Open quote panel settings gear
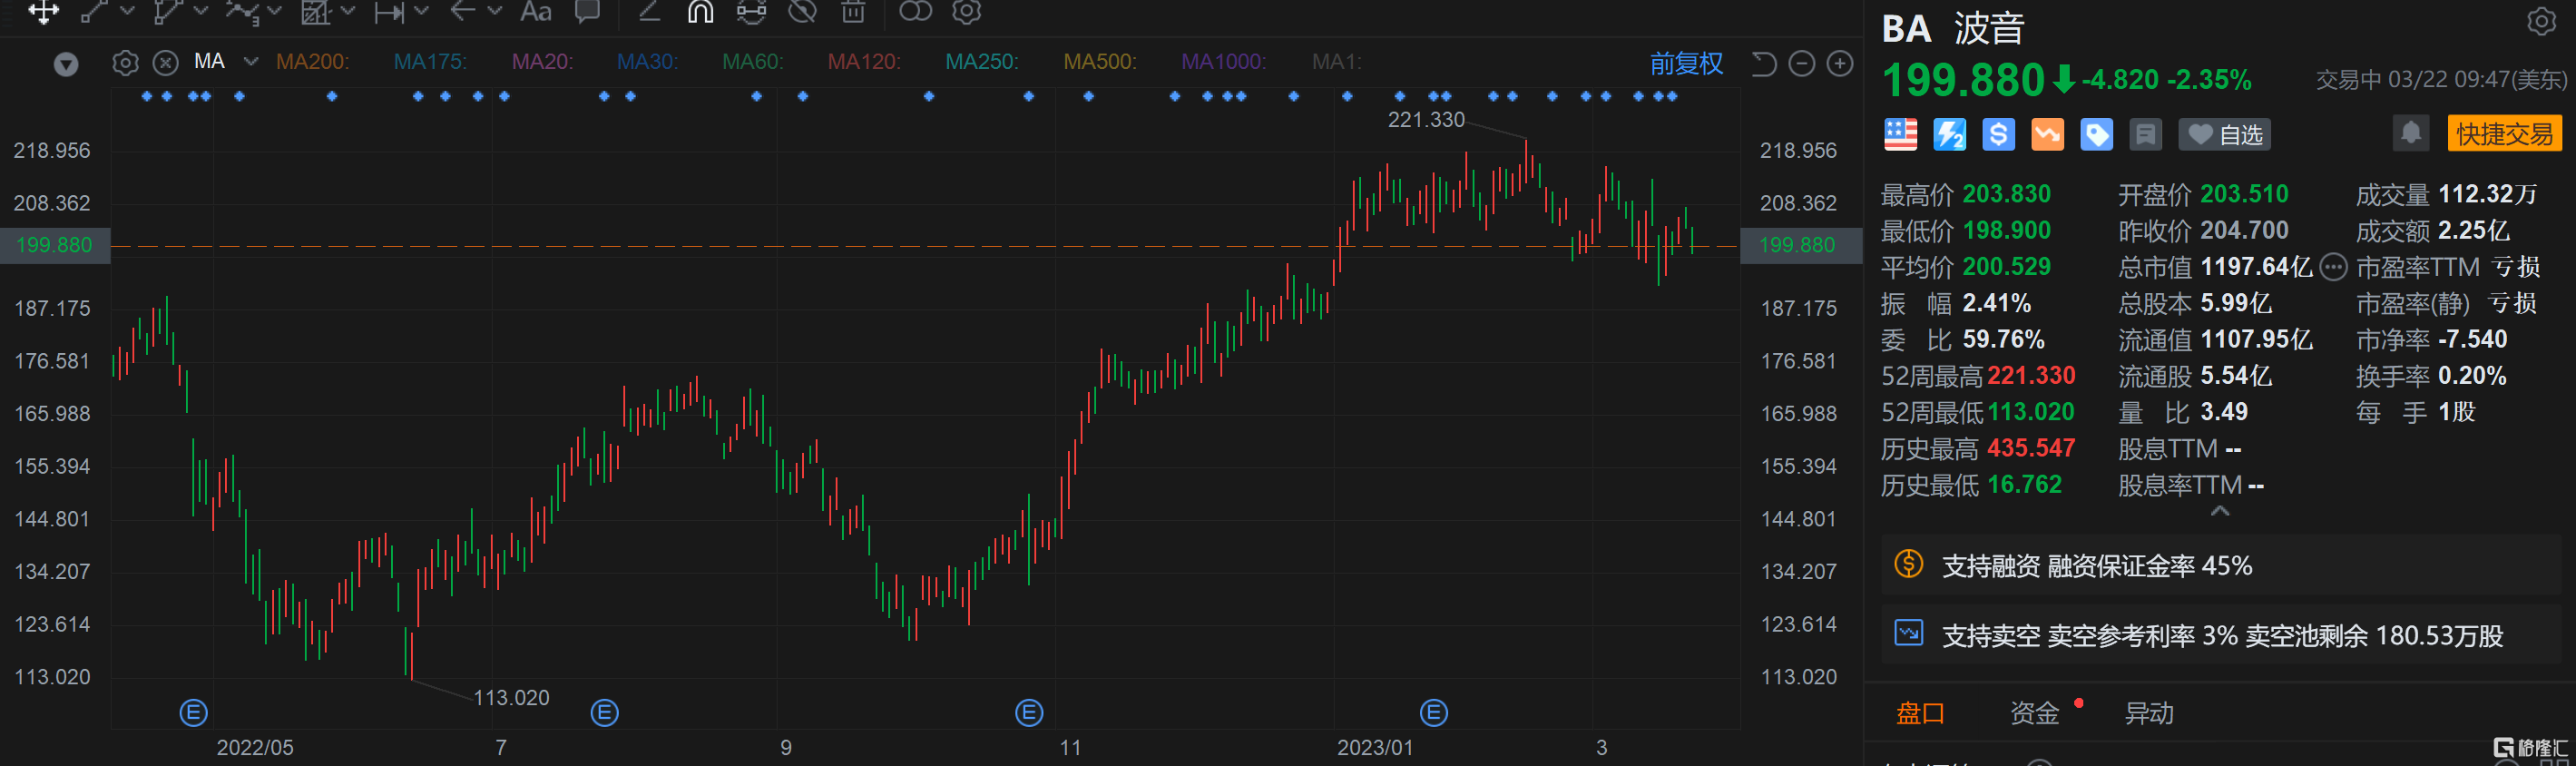2576x766 pixels. coord(2541,21)
